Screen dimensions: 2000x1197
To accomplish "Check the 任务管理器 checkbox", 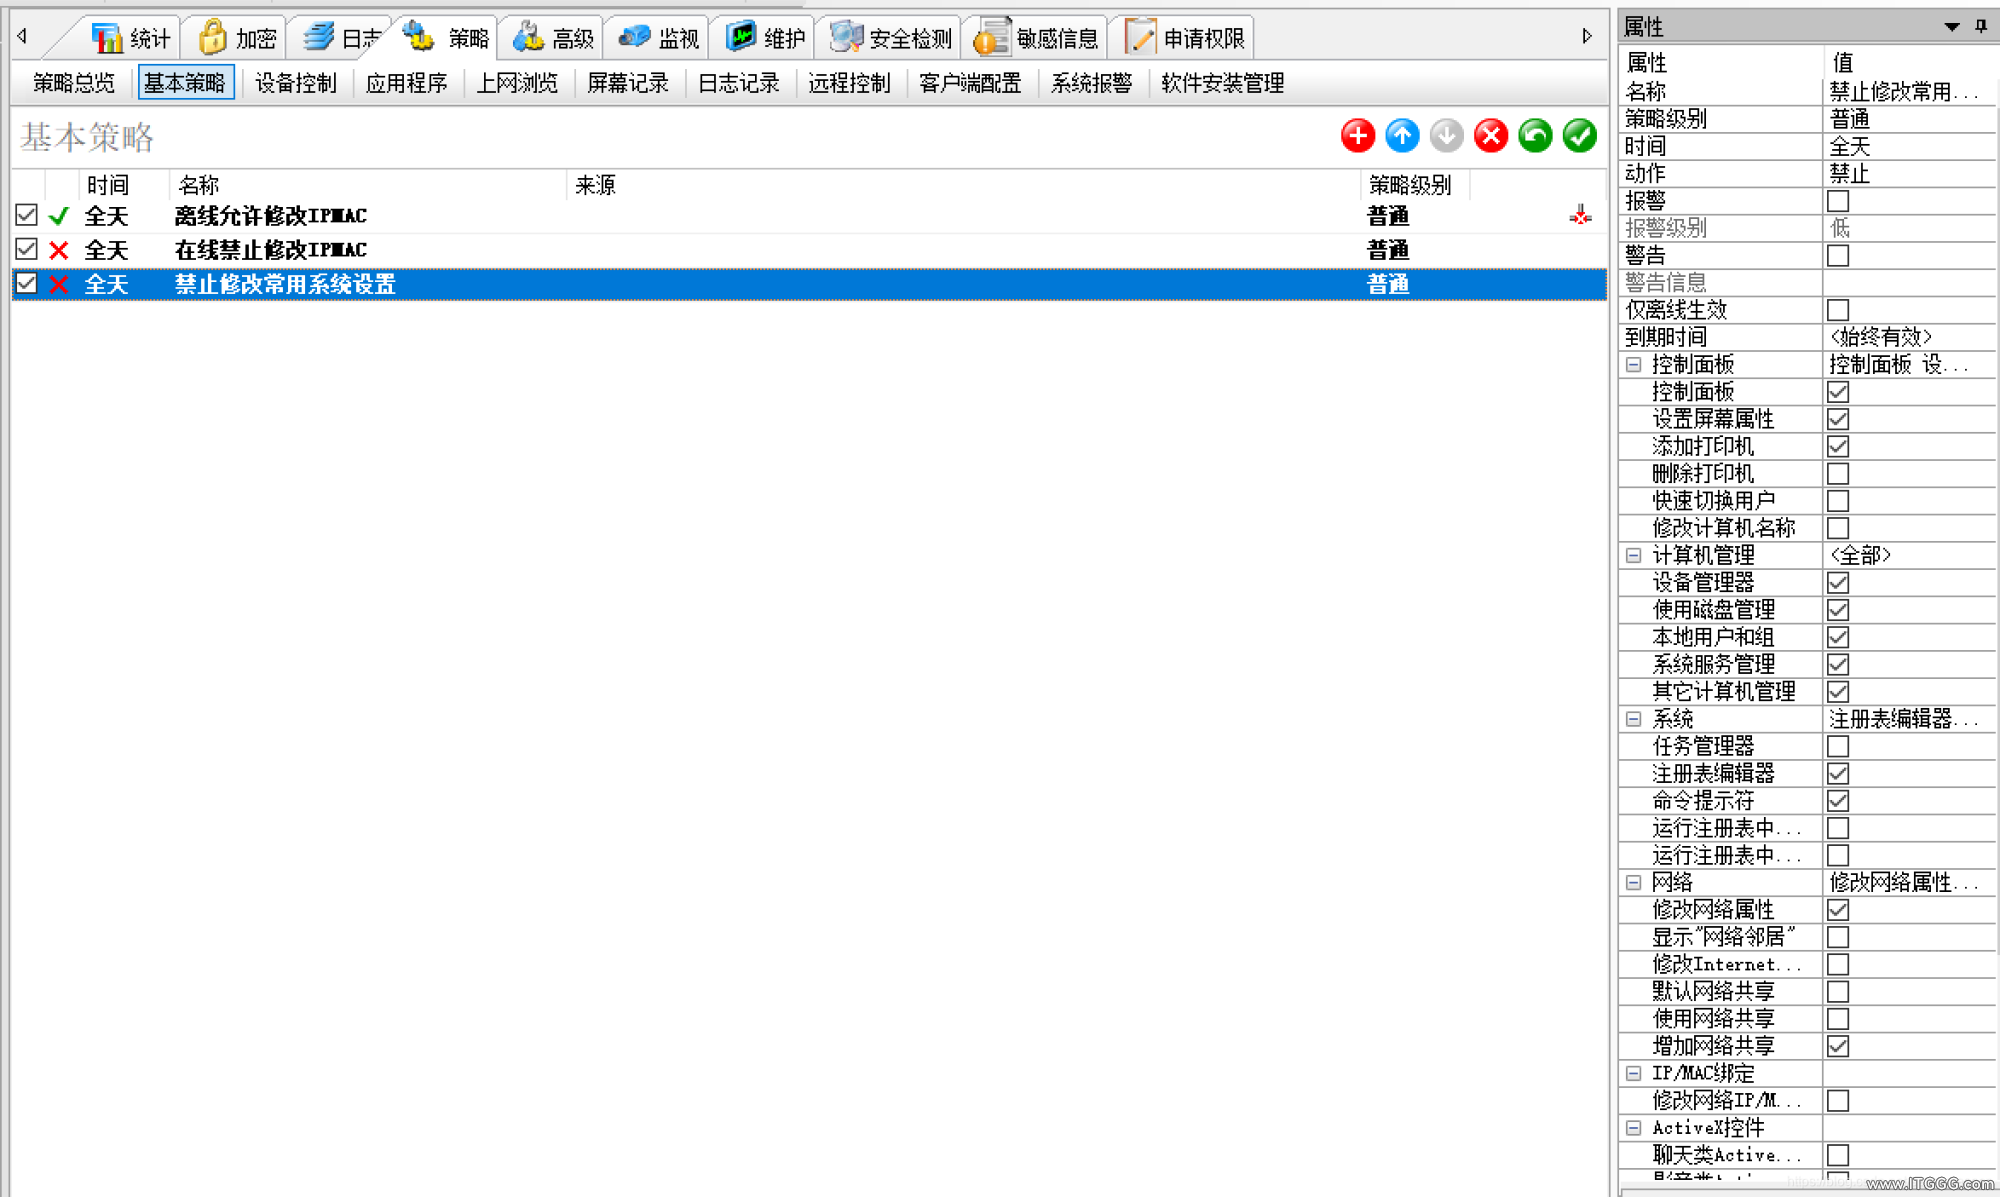I will coord(1838,746).
